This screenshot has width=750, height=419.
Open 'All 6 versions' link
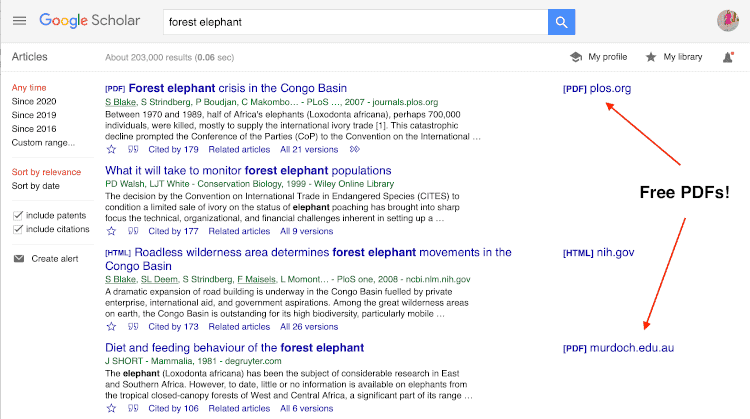307,408
